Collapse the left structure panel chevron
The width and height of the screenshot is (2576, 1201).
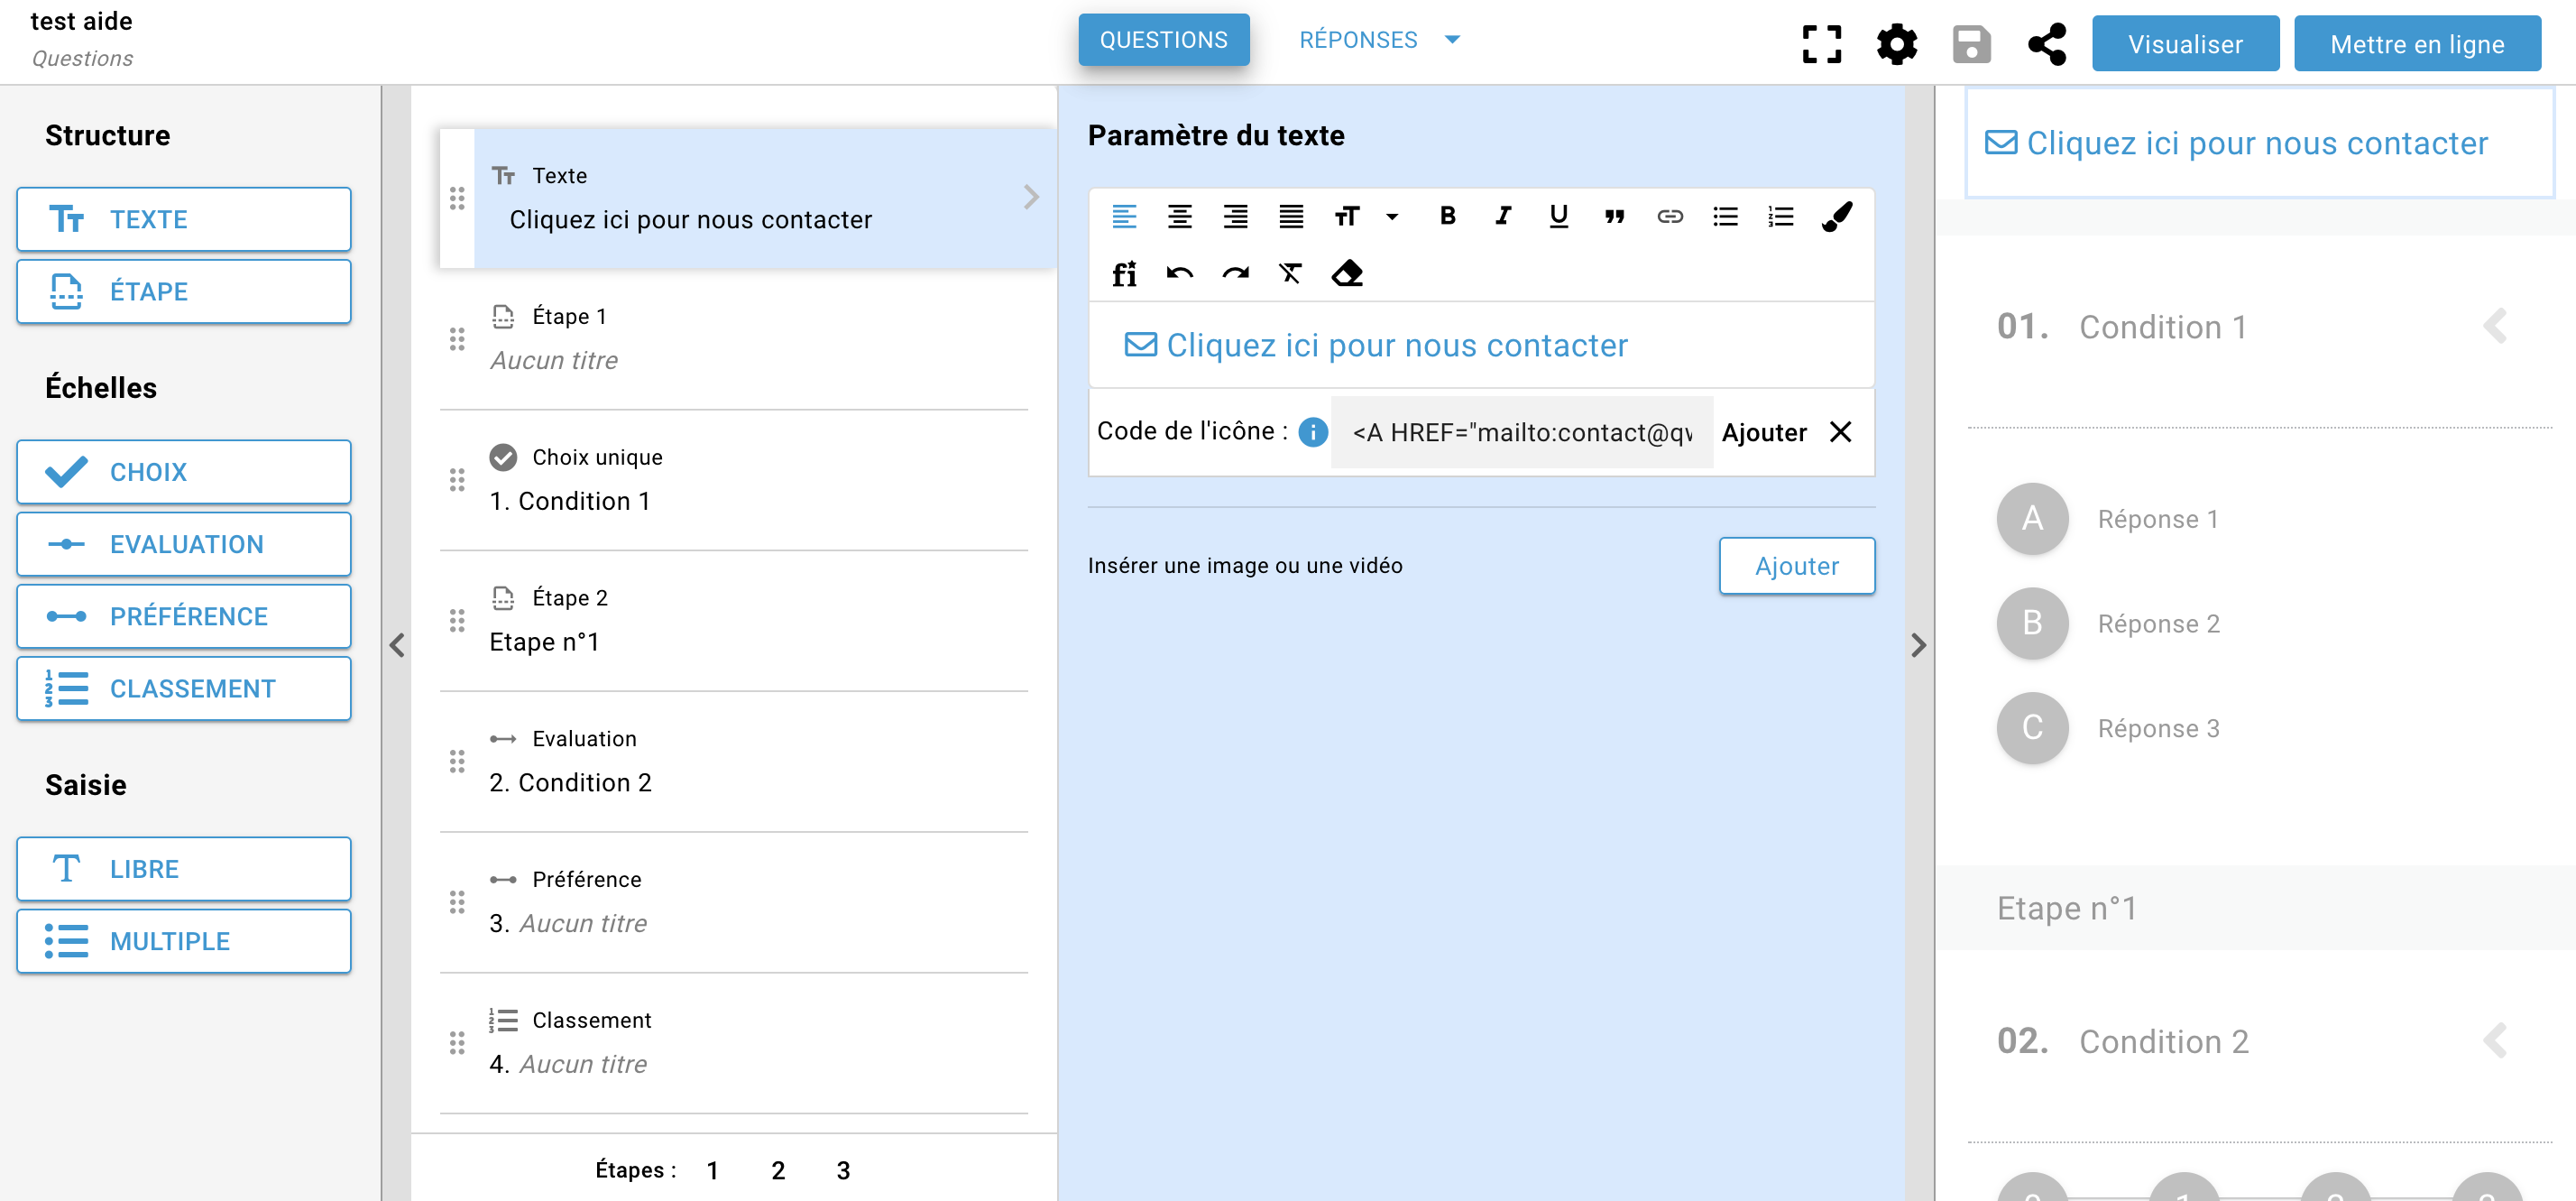397,645
